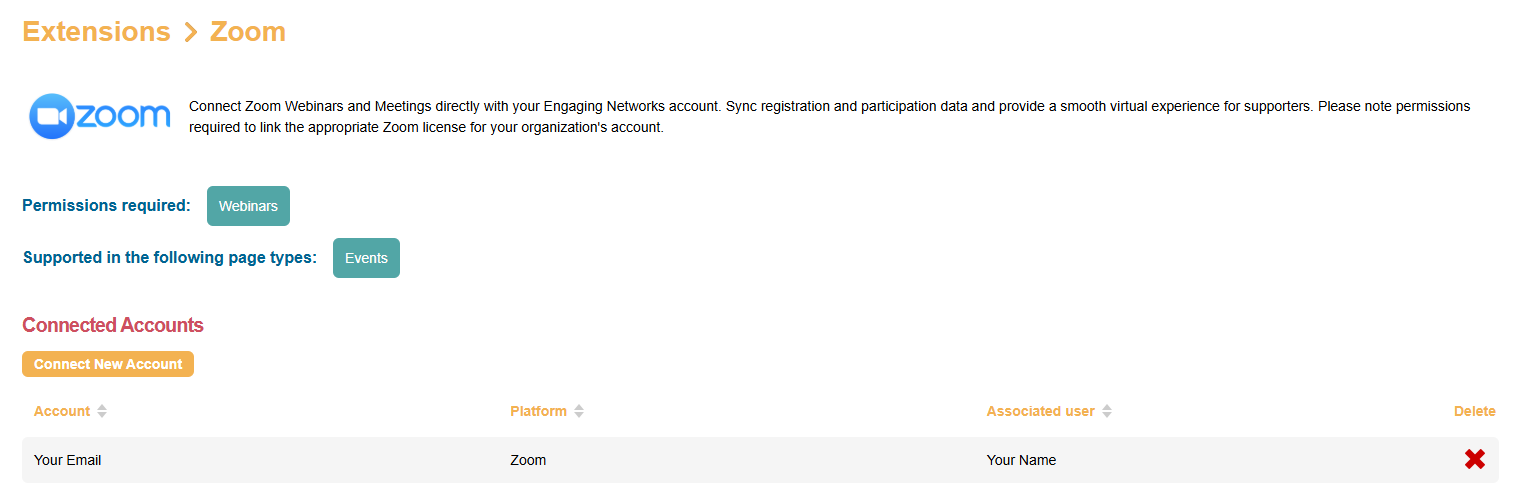Screen dimensions: 1522x485
Task: Sort by the Account column header
Action: (62, 412)
